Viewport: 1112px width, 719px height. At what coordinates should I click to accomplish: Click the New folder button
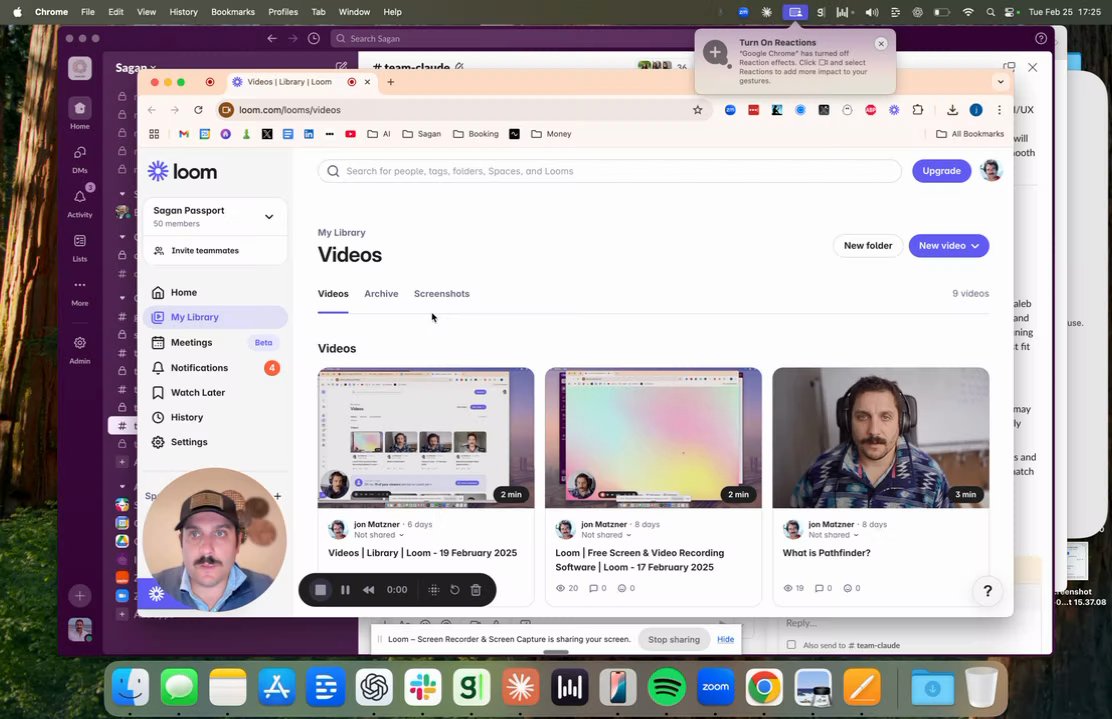867,245
